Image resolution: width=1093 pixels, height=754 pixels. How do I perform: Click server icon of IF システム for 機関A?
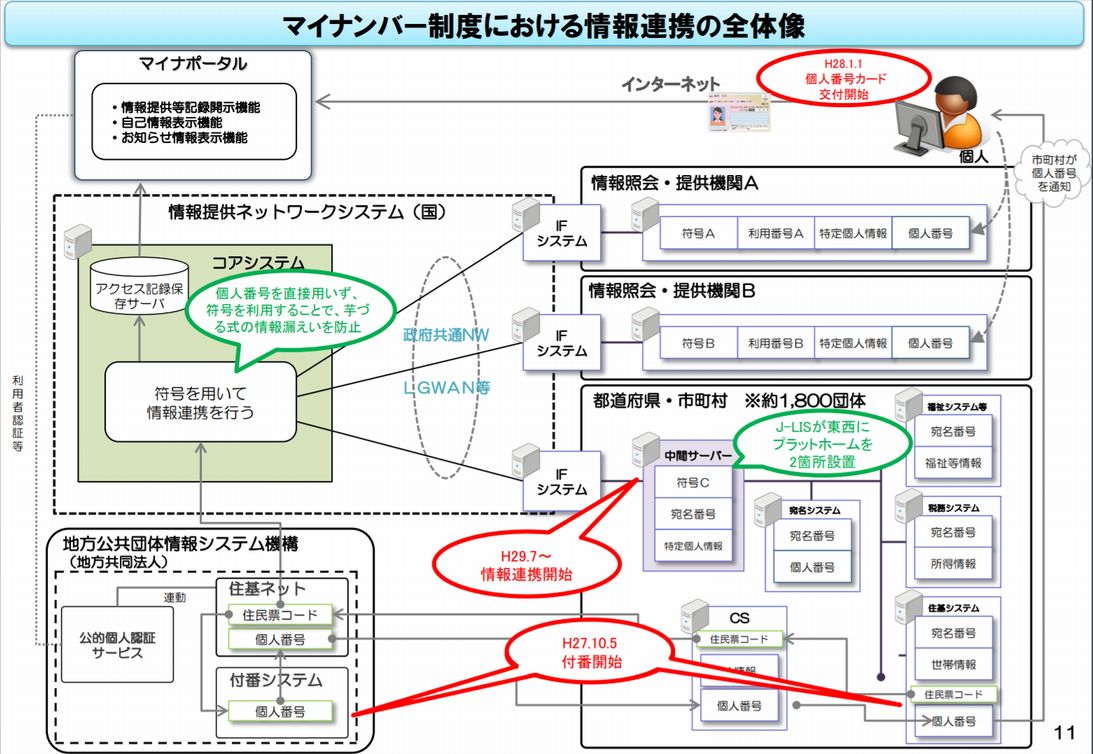(x=526, y=216)
